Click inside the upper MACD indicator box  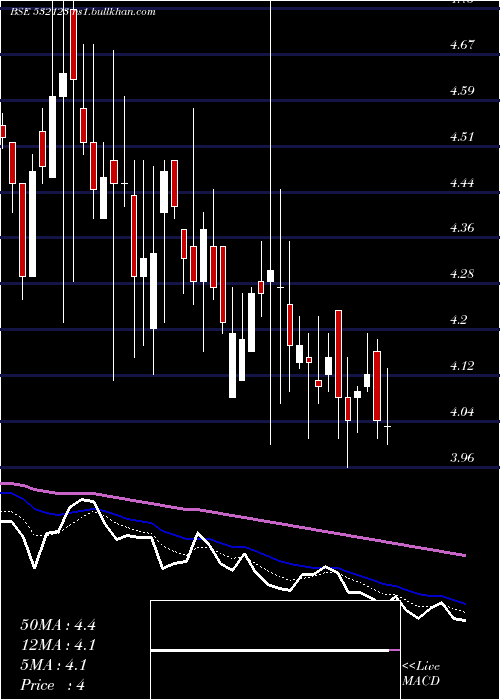coord(275,625)
